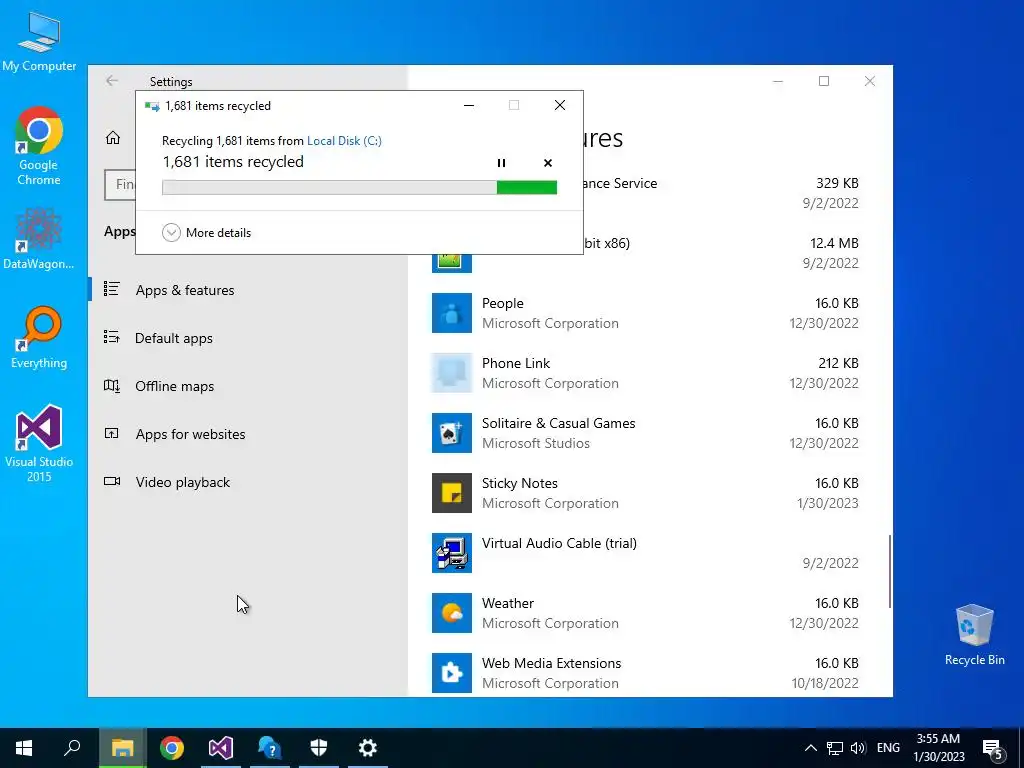The width and height of the screenshot is (1024, 768).
Task: Open Recycle Bin on desktop
Action: (974, 634)
